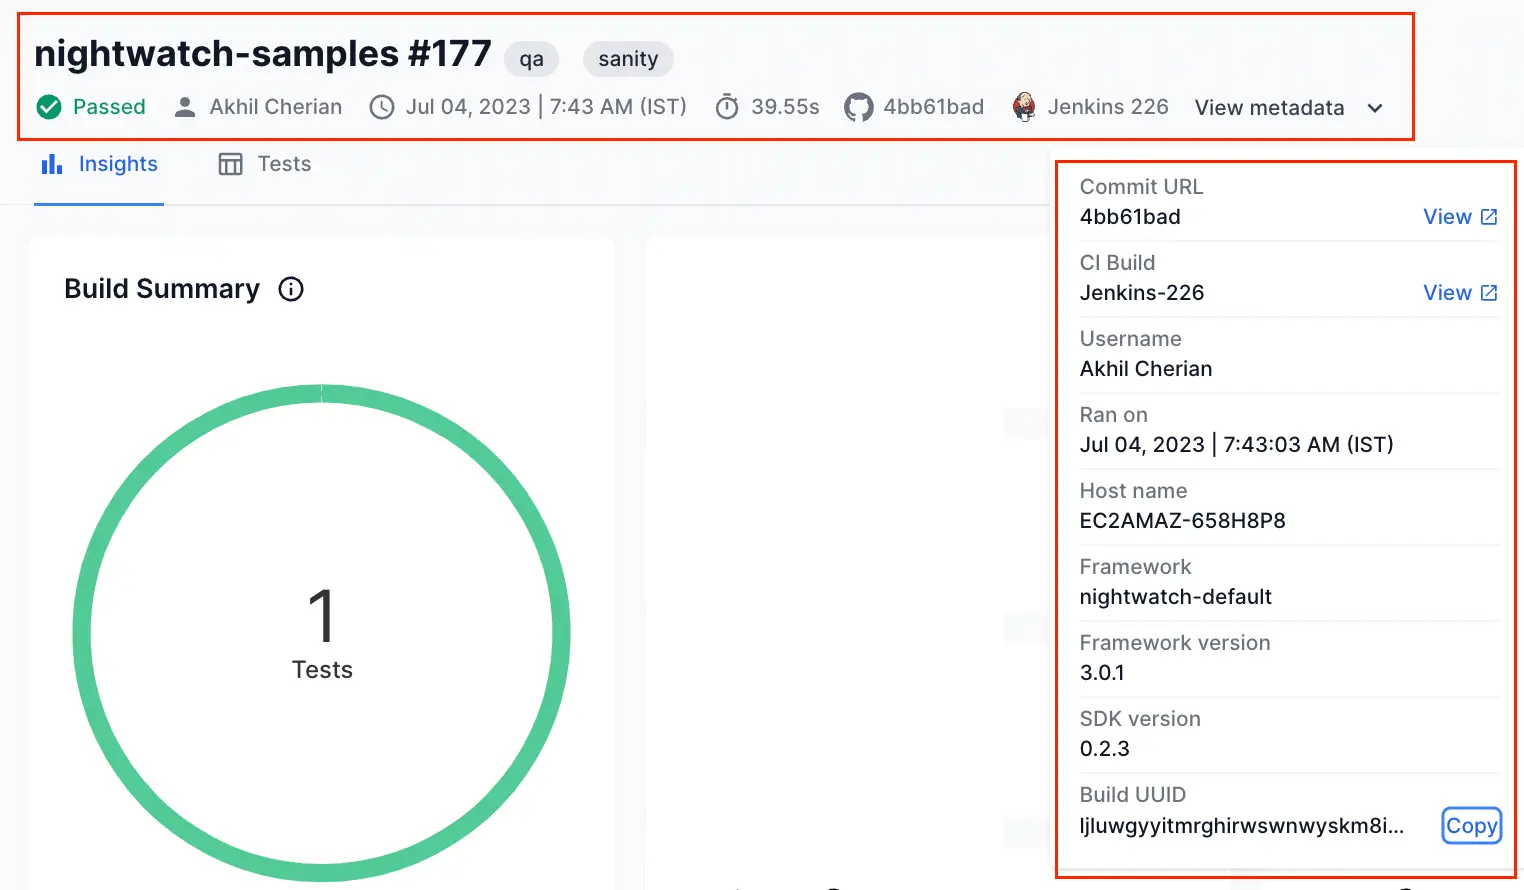The height and width of the screenshot is (890, 1524).
Task: Click Akhil Cherian under Username
Action: (x=1146, y=369)
